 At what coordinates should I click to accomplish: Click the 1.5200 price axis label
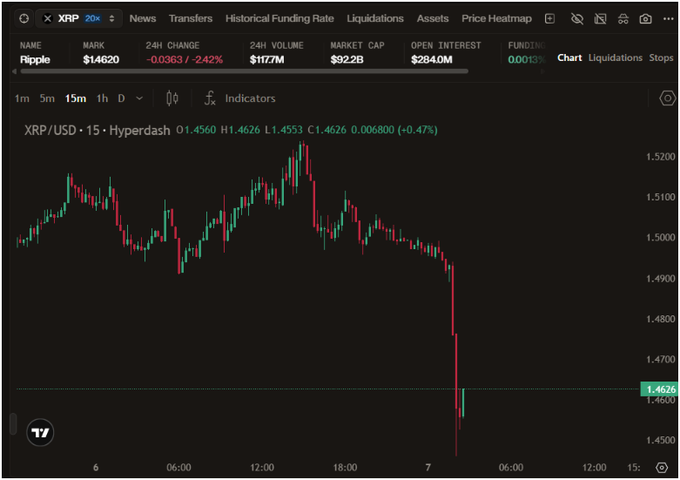pyautogui.click(x=660, y=157)
